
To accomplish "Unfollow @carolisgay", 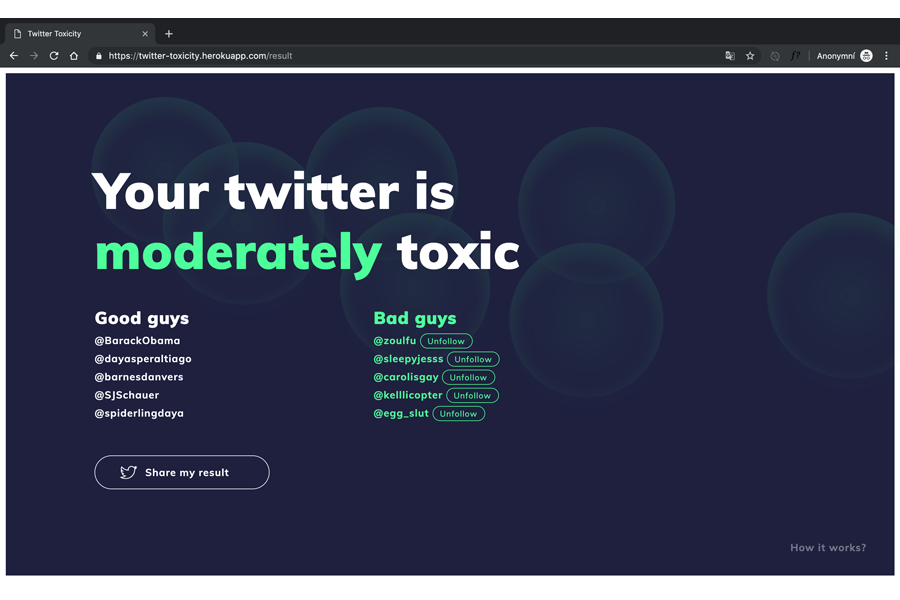I will pos(468,377).
